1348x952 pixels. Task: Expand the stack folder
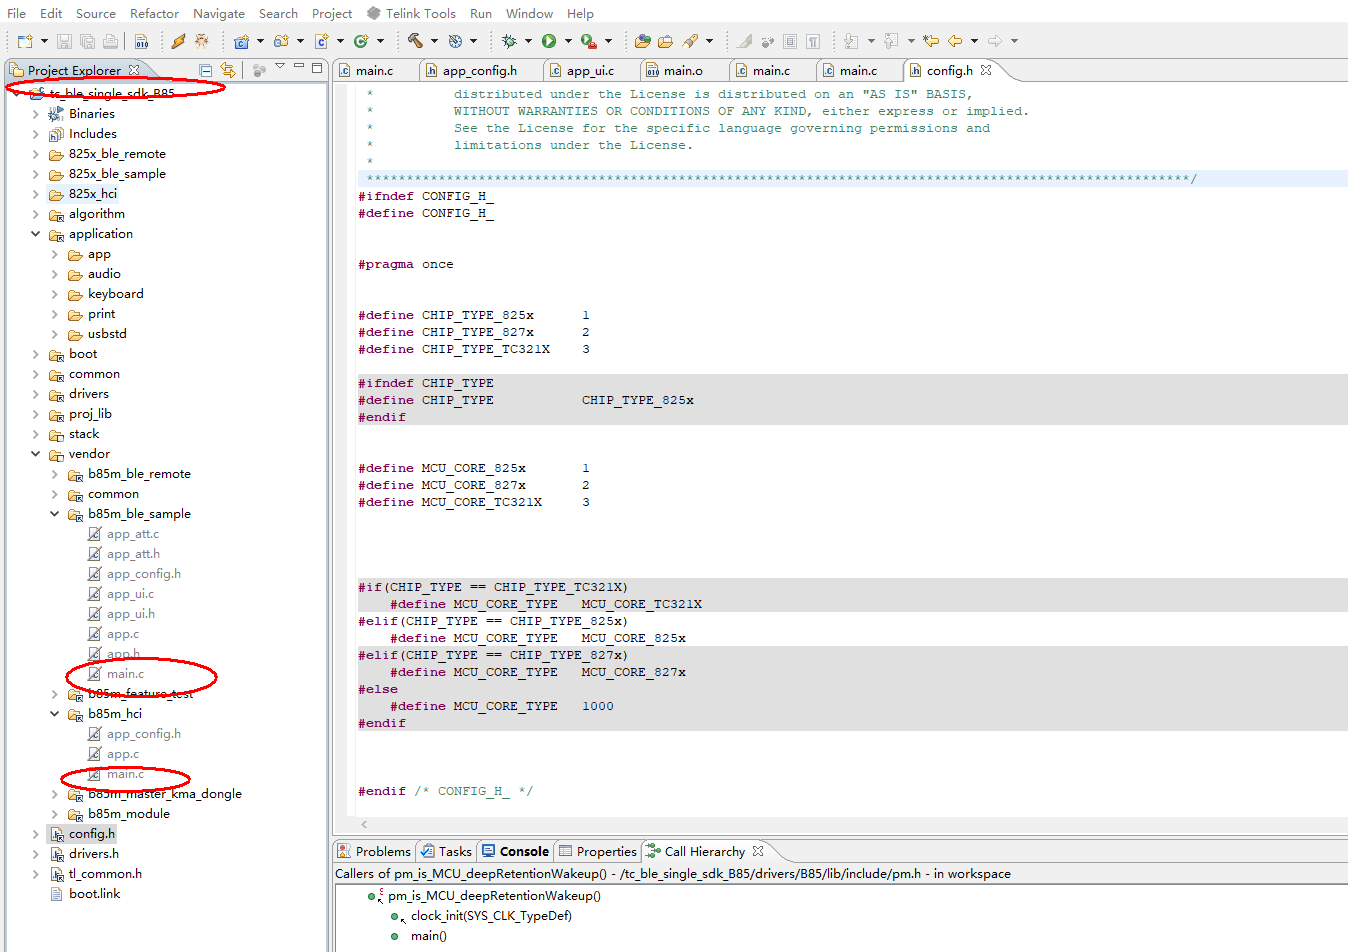coord(36,434)
